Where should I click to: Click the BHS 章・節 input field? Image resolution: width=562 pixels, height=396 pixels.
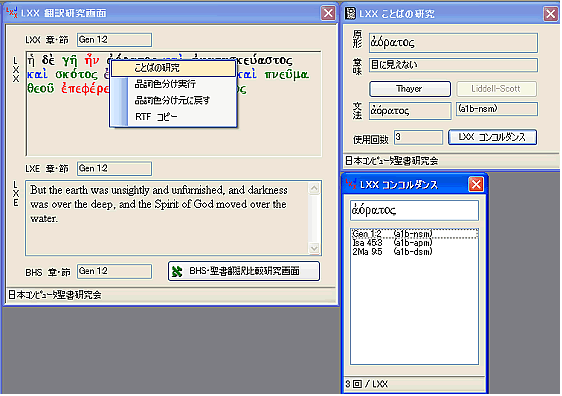click(114, 271)
